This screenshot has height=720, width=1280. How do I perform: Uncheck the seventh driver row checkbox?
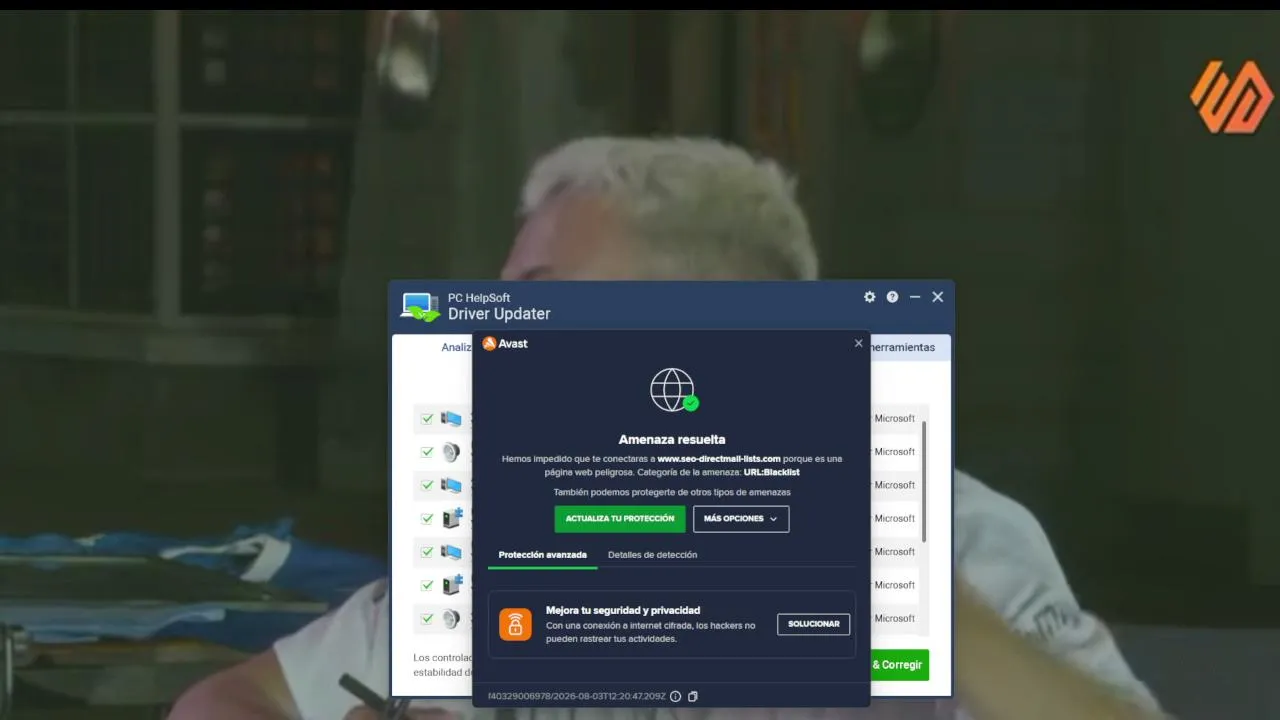coord(427,618)
